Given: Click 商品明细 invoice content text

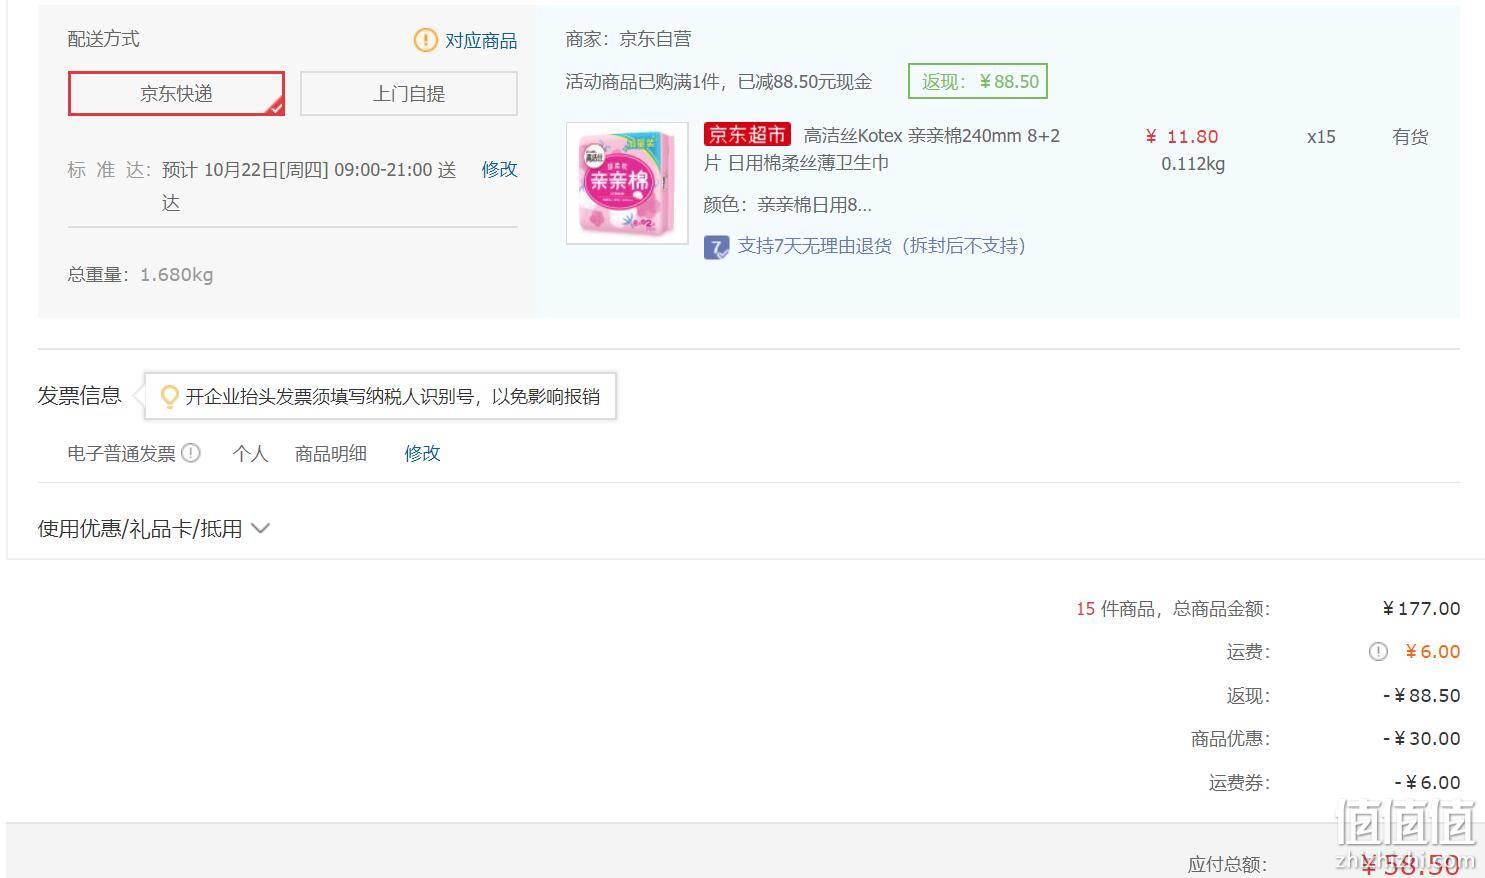Looking at the screenshot, I should [331, 453].
